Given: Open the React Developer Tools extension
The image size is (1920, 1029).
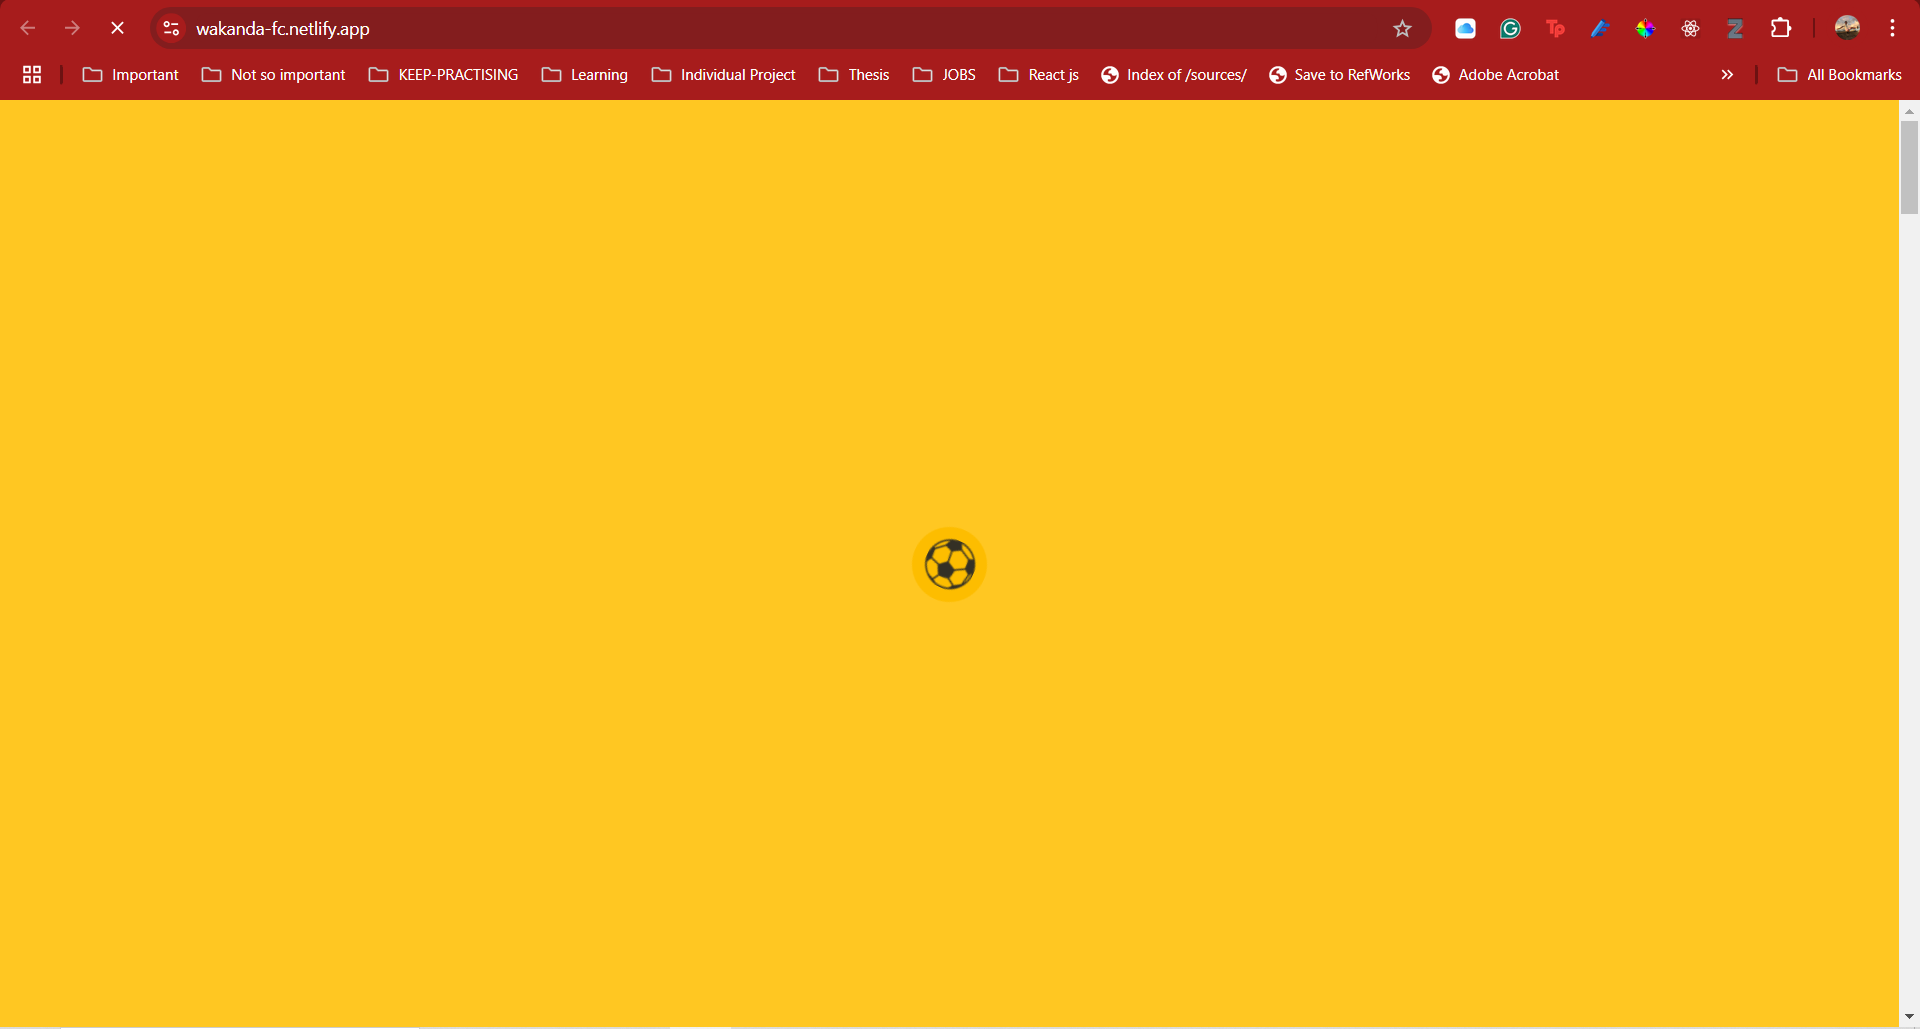Looking at the screenshot, I should [x=1690, y=29].
